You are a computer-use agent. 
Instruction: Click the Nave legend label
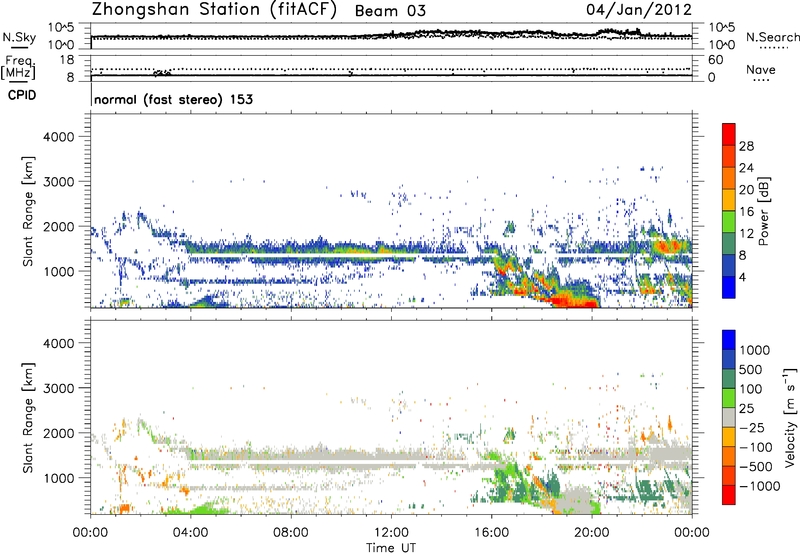coord(761,70)
